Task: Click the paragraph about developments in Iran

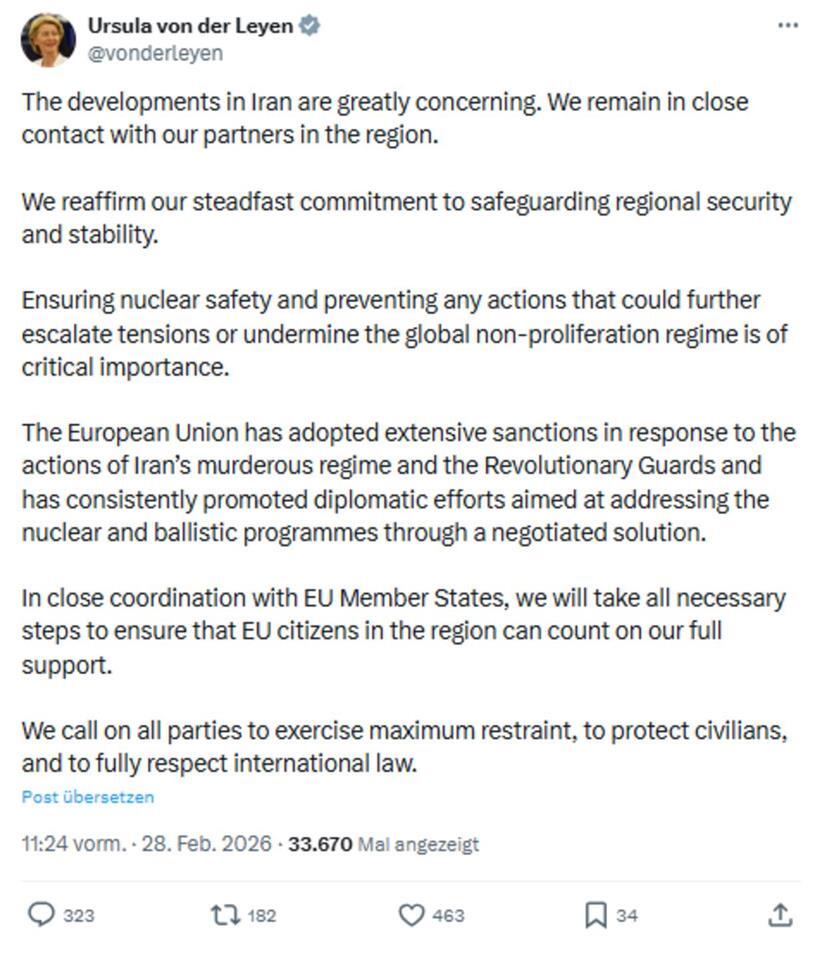Action: [x=384, y=118]
